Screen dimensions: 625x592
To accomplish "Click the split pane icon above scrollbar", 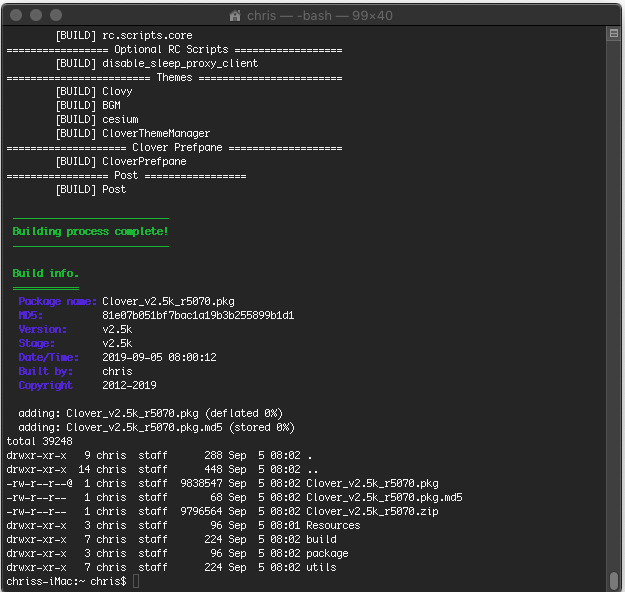I will pos(614,33).
